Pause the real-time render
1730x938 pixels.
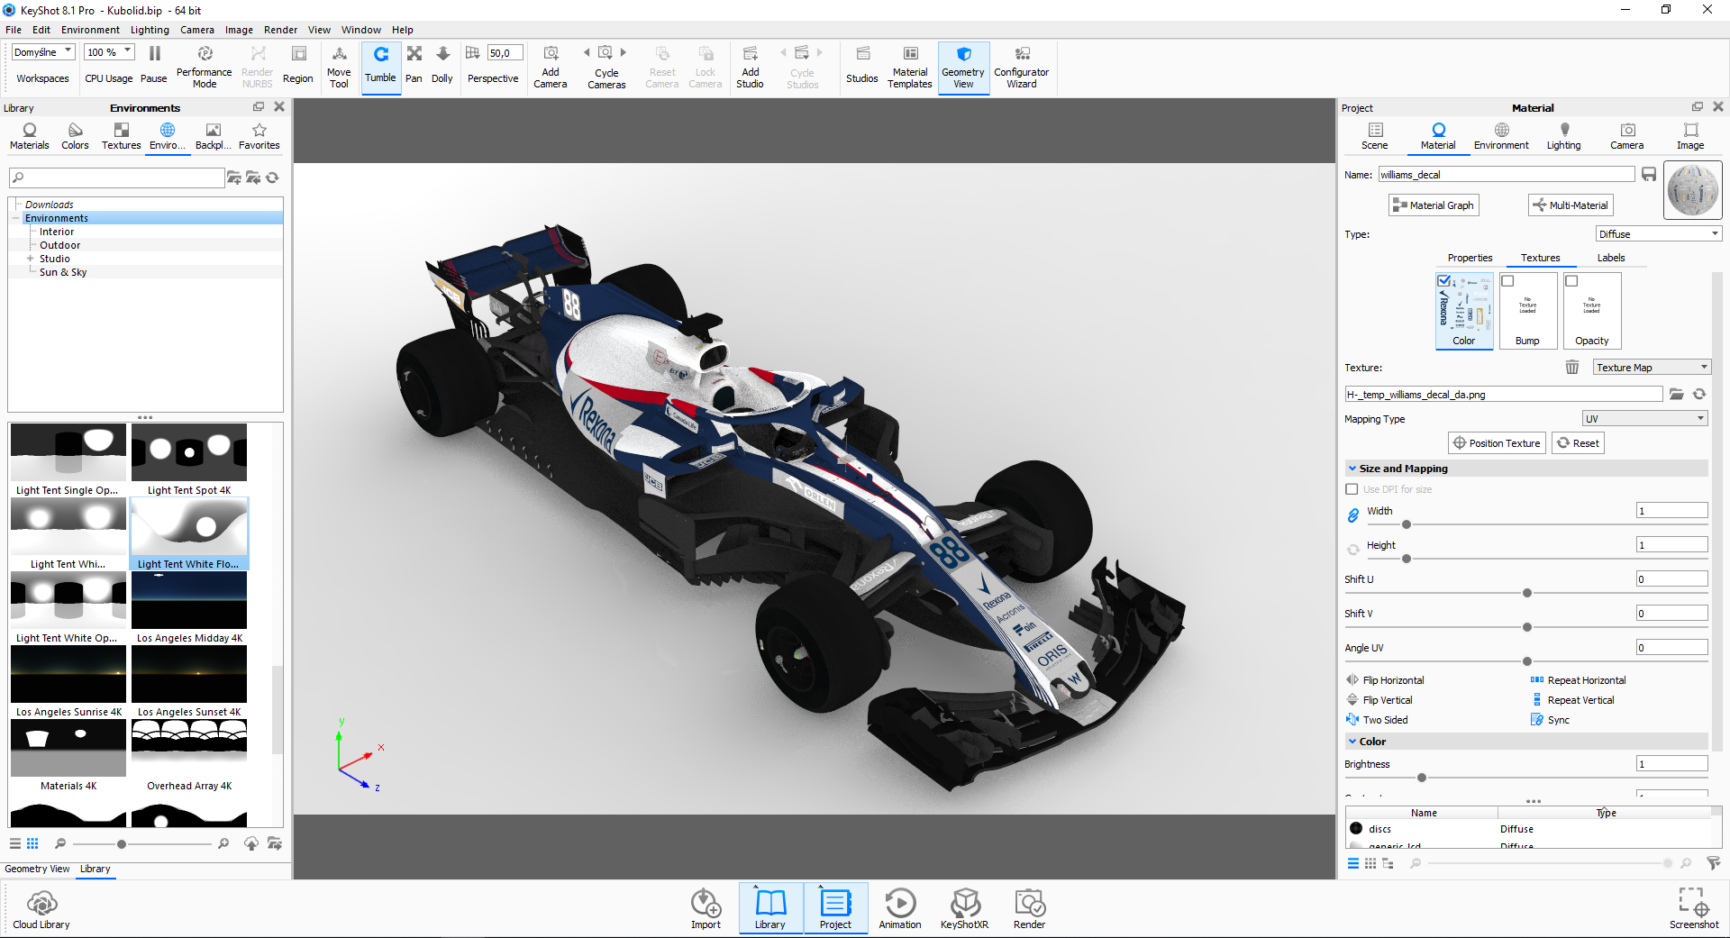(154, 65)
